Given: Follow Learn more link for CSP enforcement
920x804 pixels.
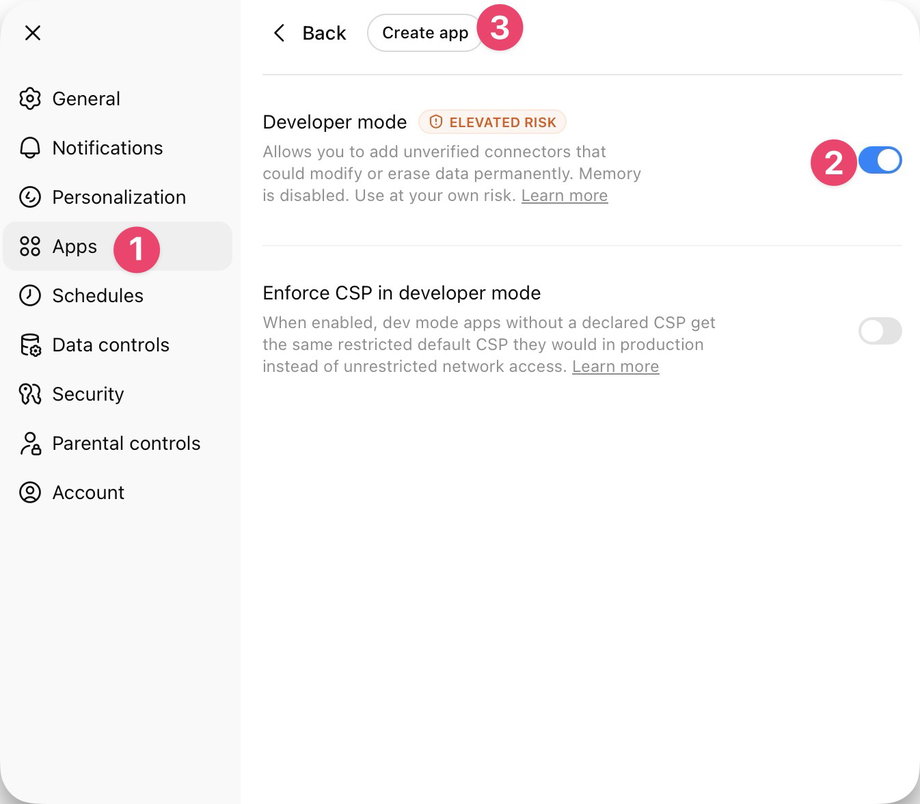Looking at the screenshot, I should (615, 367).
